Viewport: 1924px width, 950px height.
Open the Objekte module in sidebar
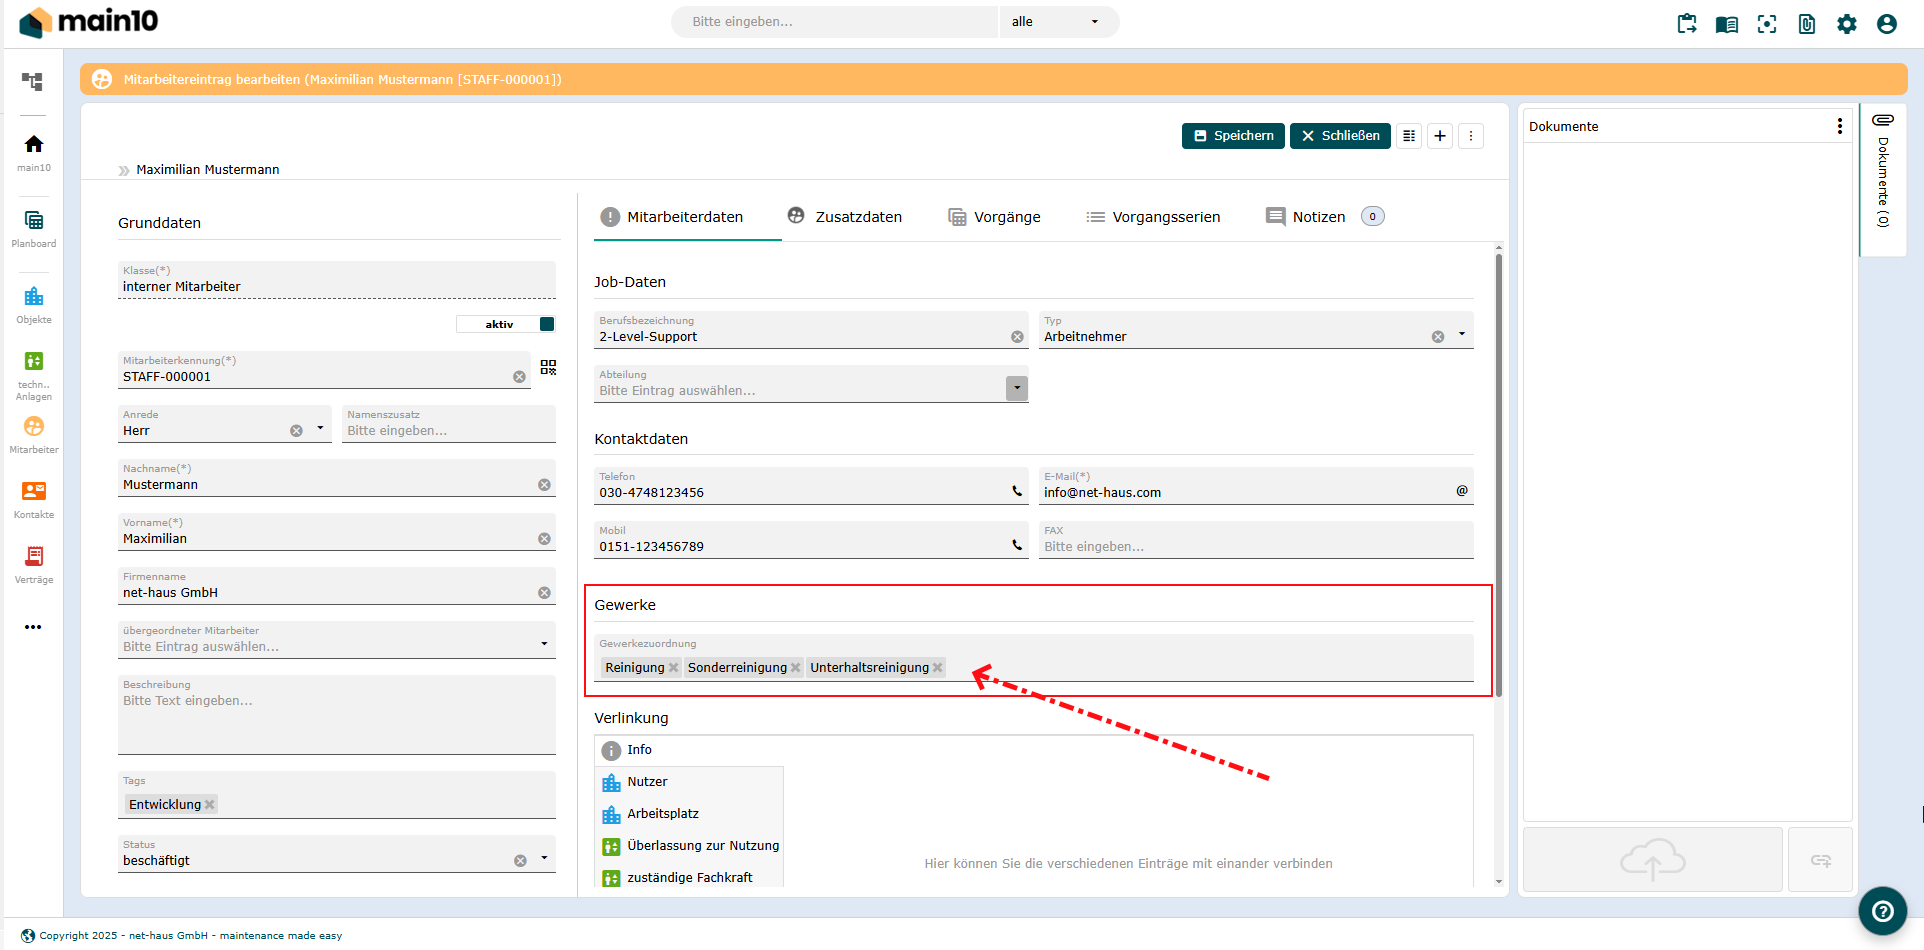[33, 304]
